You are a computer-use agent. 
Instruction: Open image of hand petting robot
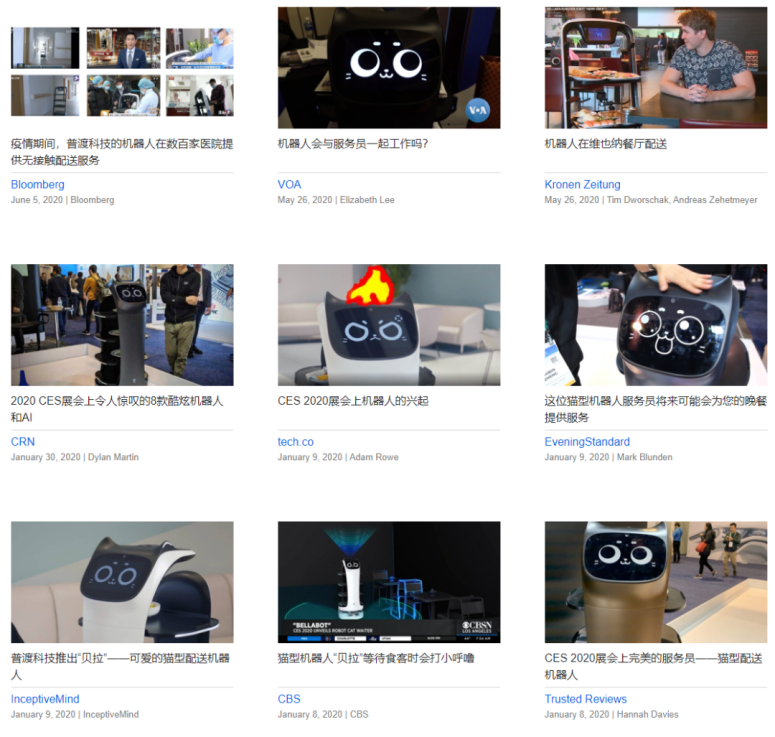click(x=656, y=325)
